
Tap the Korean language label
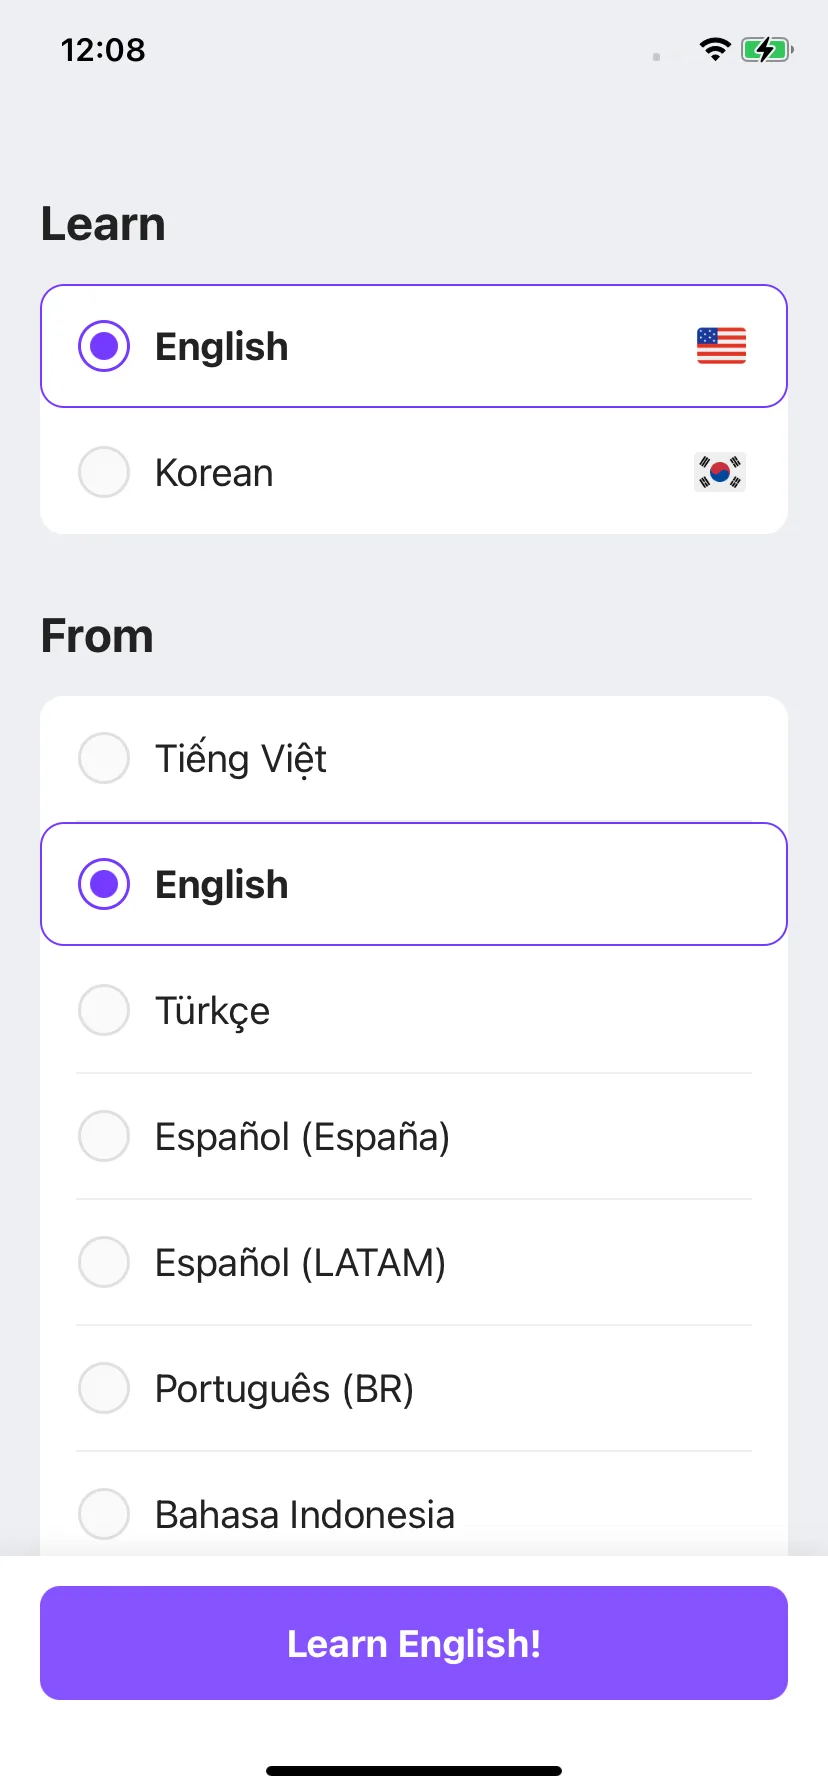(x=214, y=473)
